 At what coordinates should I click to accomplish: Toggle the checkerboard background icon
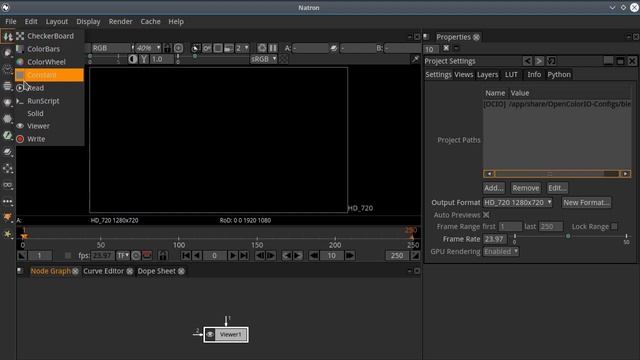click(x=283, y=59)
